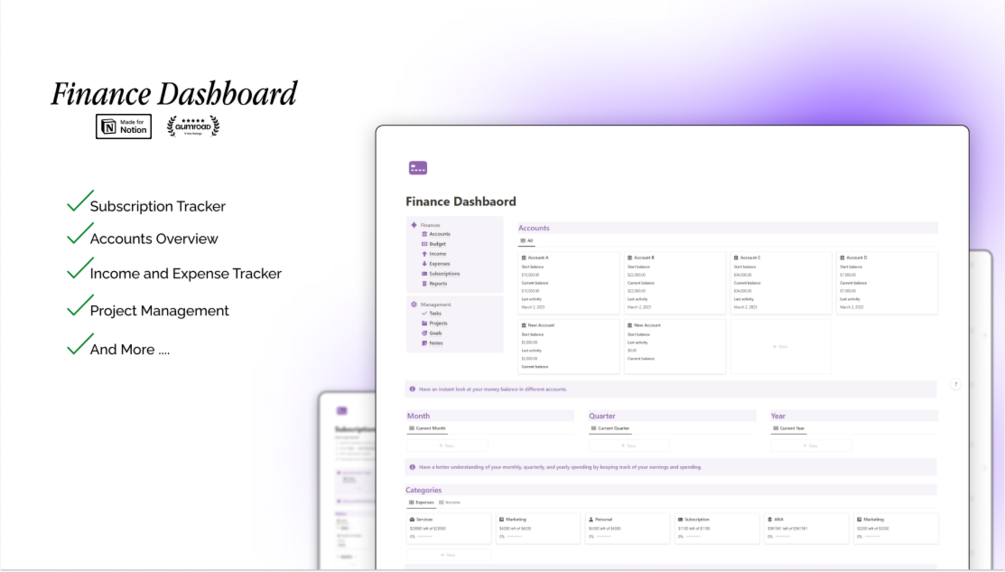The height and width of the screenshot is (572, 1005).
Task: Click the Account A bank icon
Action: click(x=524, y=258)
